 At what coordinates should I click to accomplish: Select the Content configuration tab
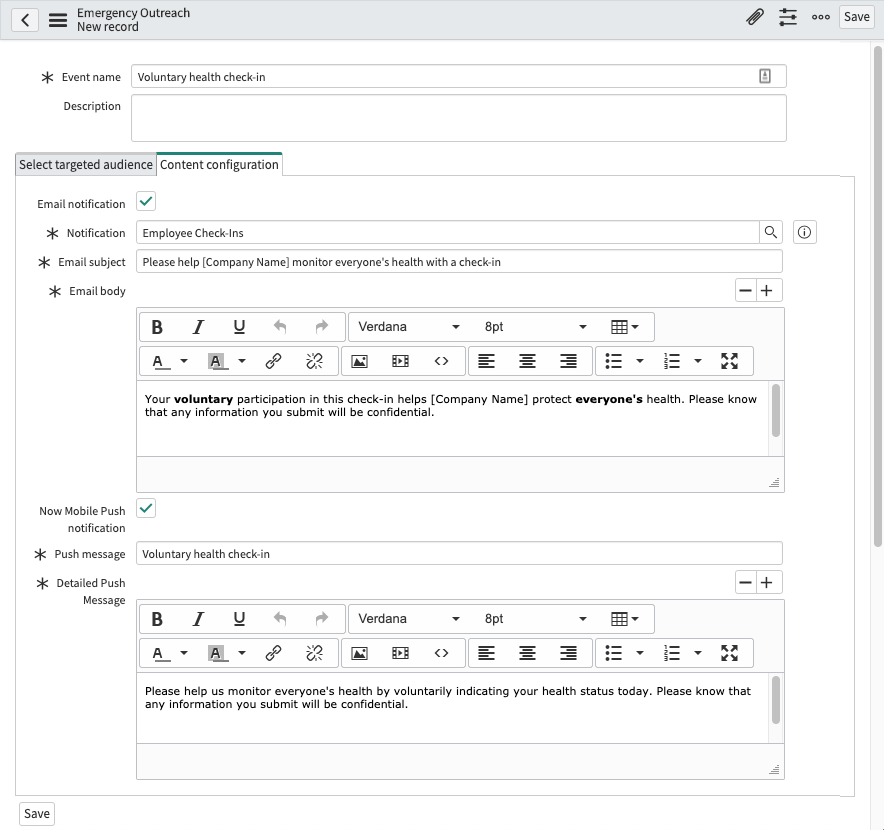(219, 165)
